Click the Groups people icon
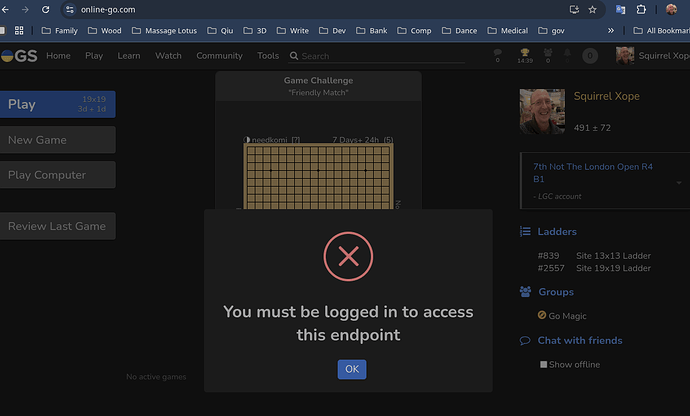690x416 pixels. (x=525, y=292)
